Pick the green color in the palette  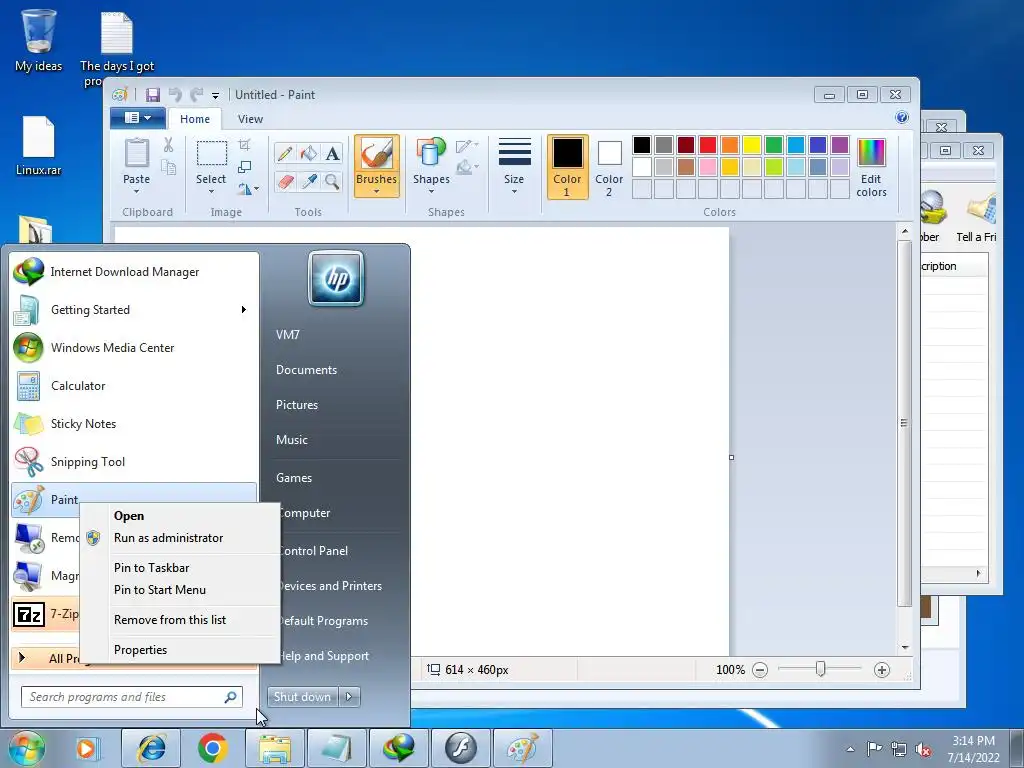point(774,145)
